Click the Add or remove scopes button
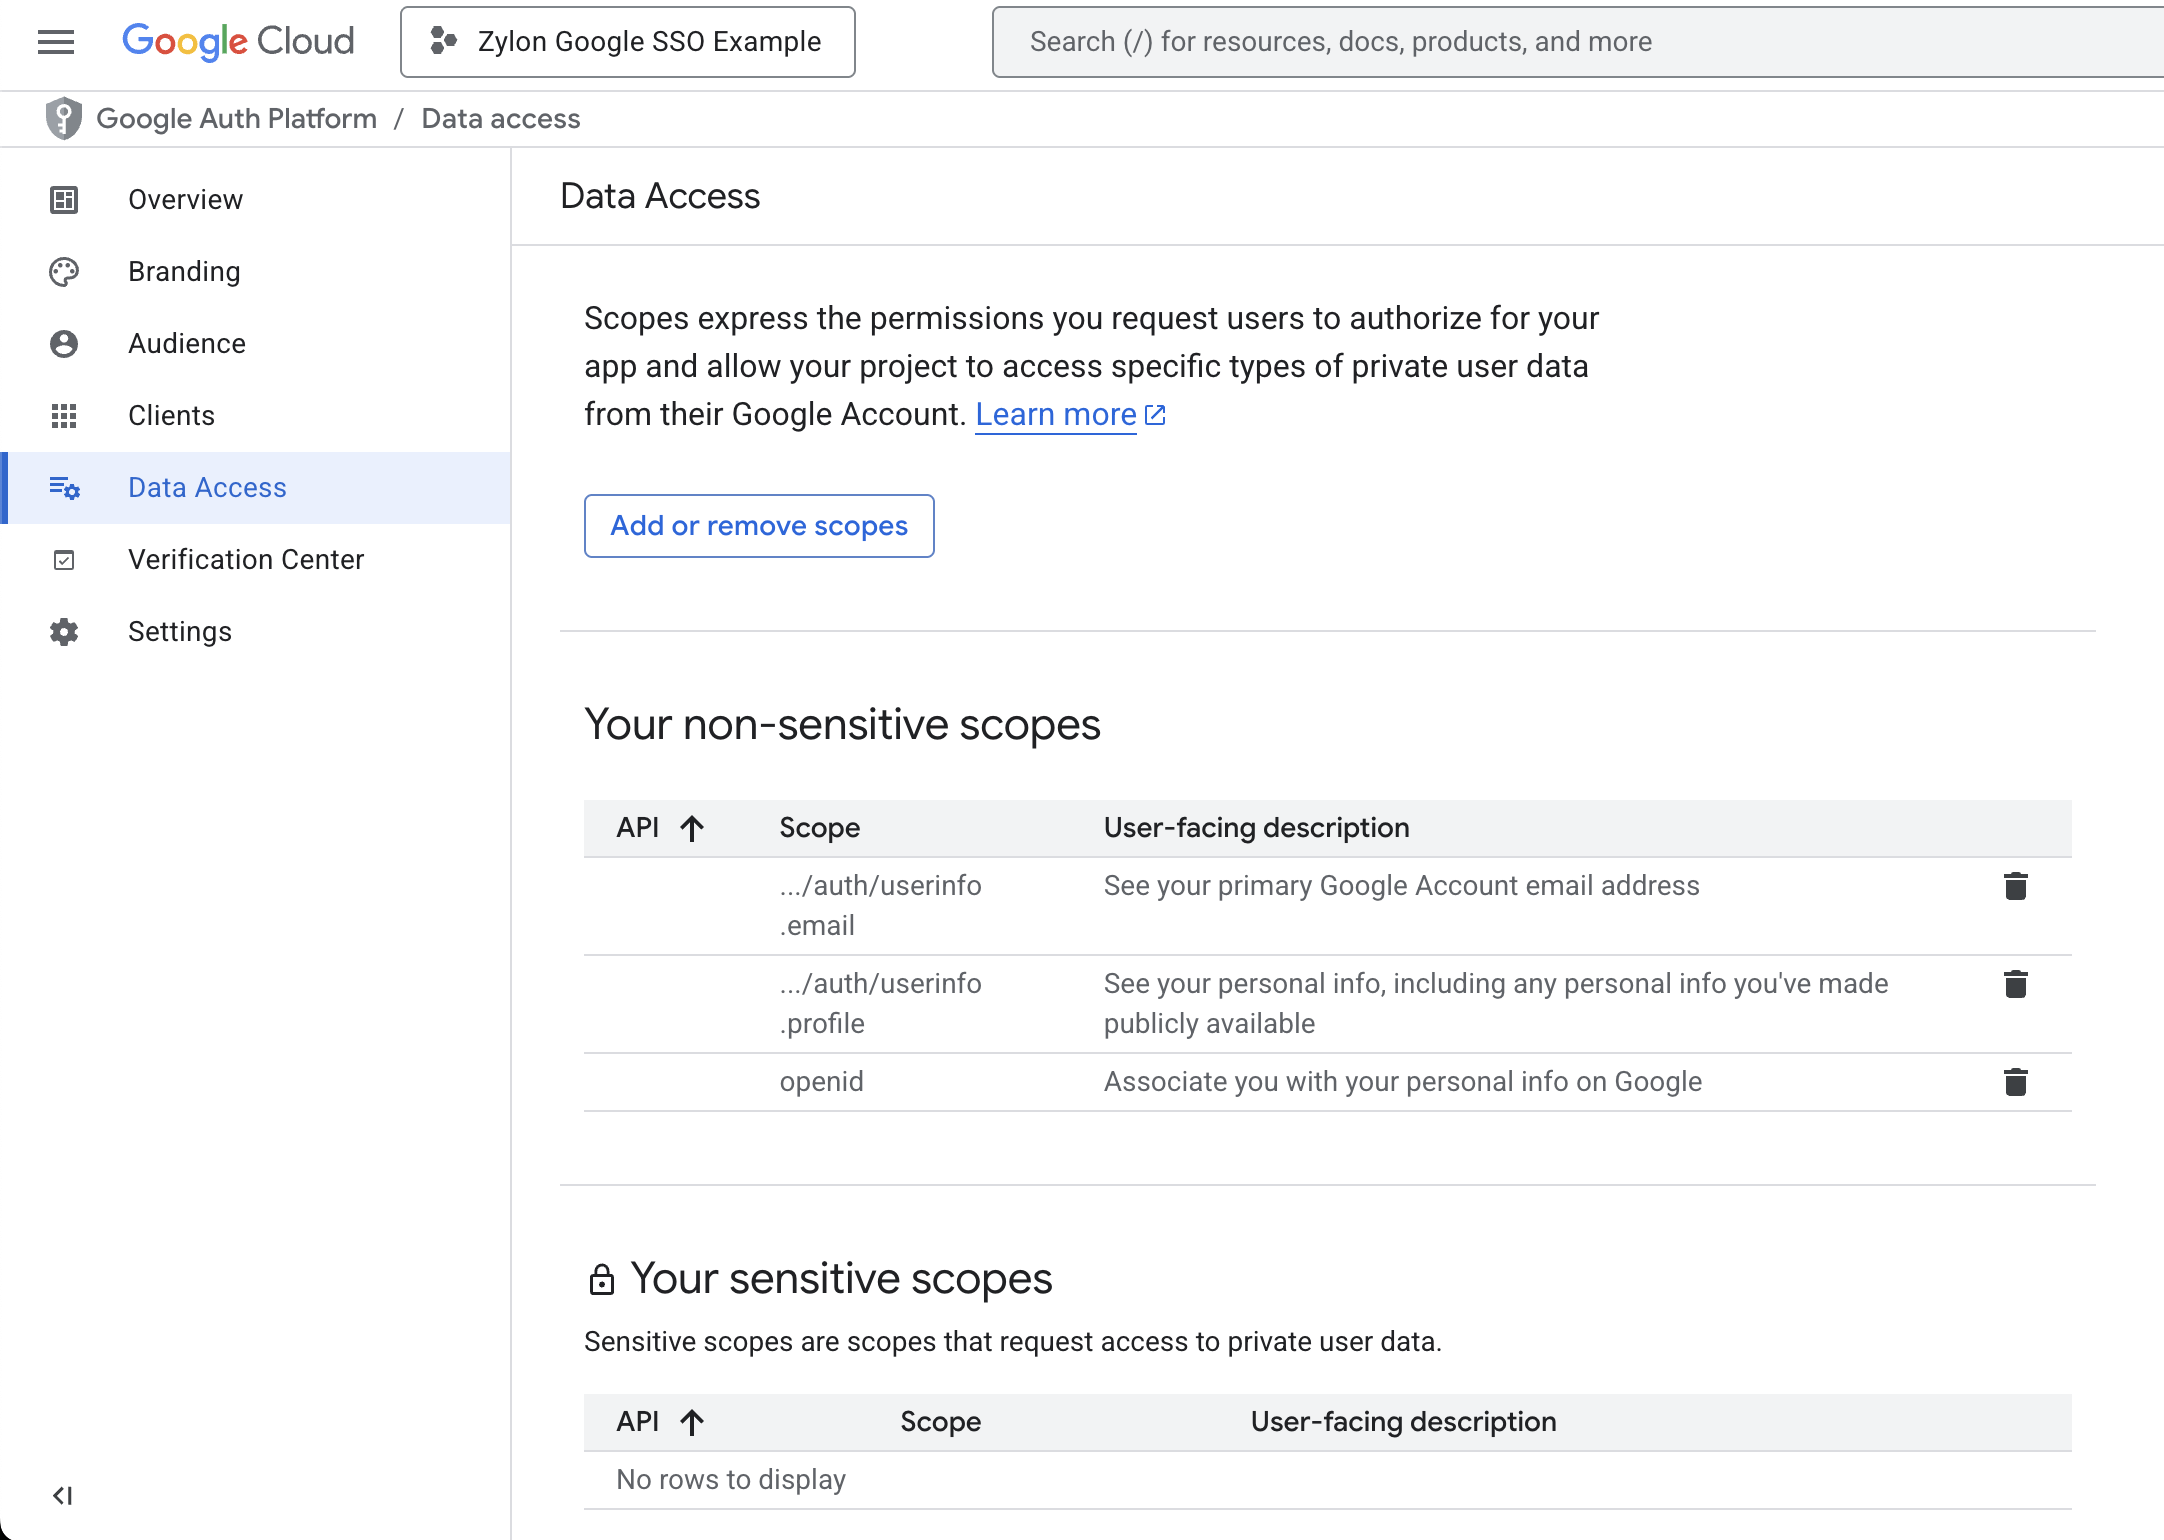Viewport: 2164px width, 1540px height. coord(758,525)
